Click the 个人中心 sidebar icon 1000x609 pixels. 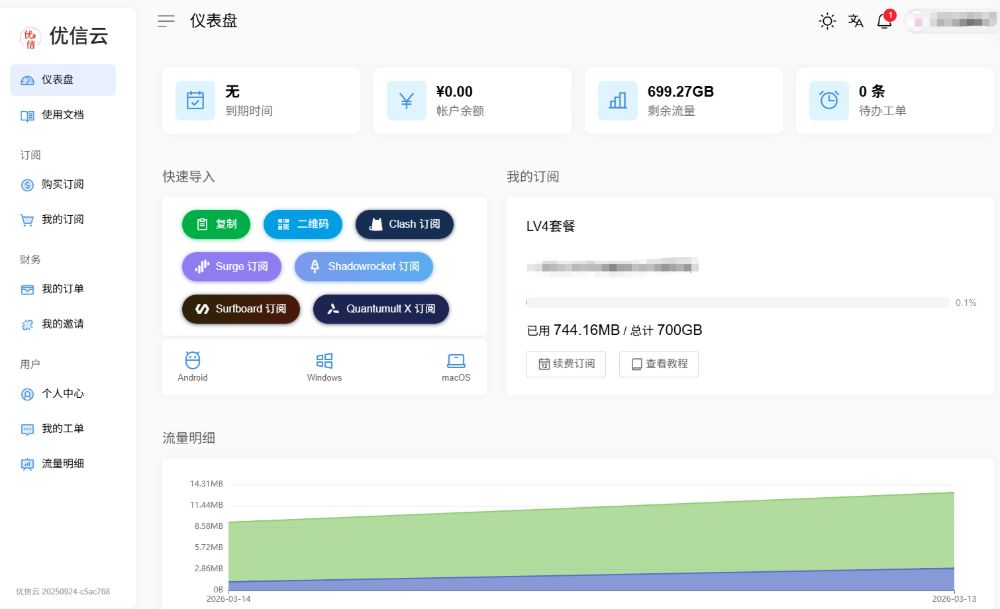(28, 393)
